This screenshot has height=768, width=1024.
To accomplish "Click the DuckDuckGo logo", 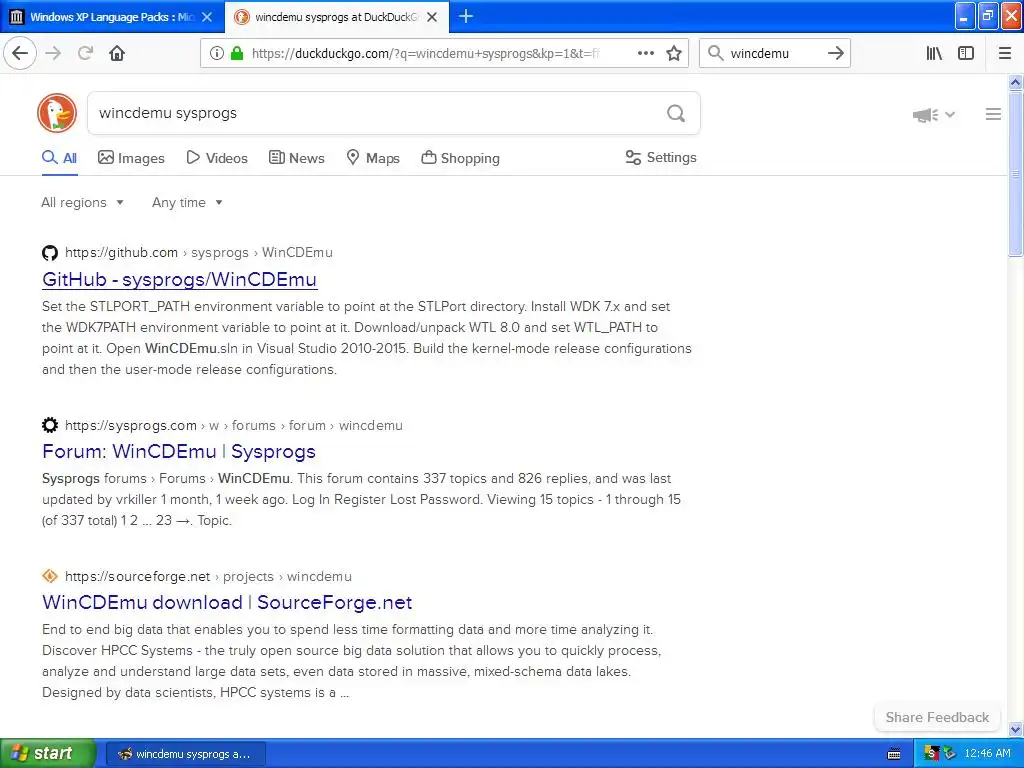I will (x=57, y=113).
